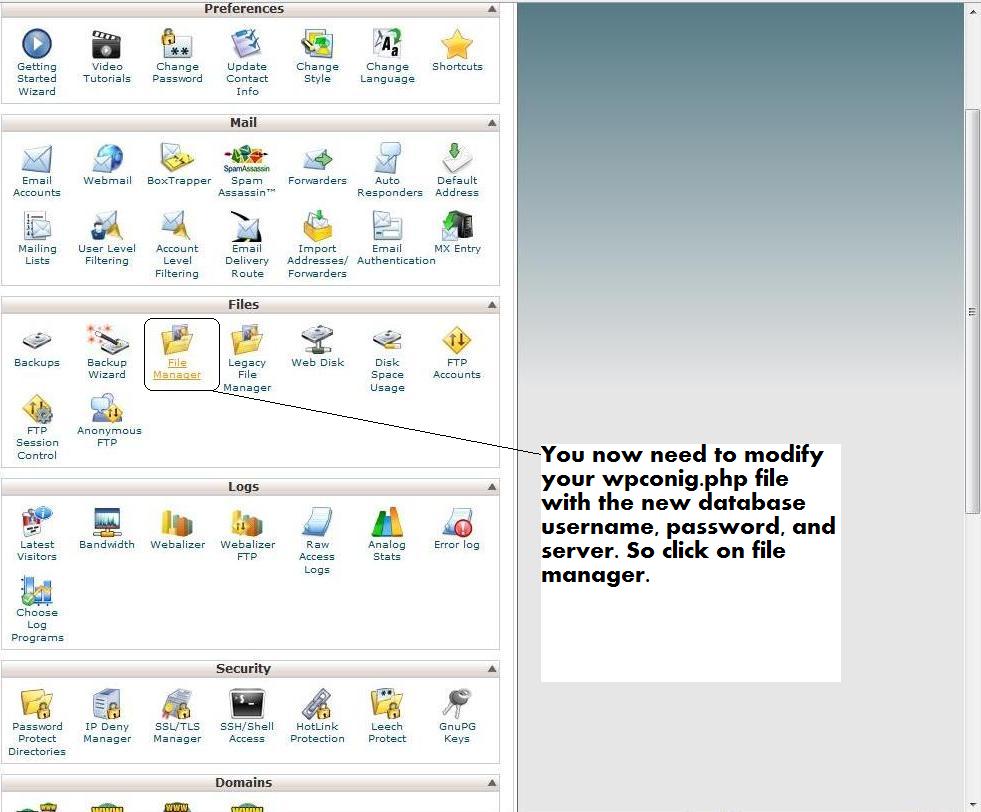This screenshot has width=981, height=812.
Task: Open Import Addresses/Forwarders
Action: 317,245
